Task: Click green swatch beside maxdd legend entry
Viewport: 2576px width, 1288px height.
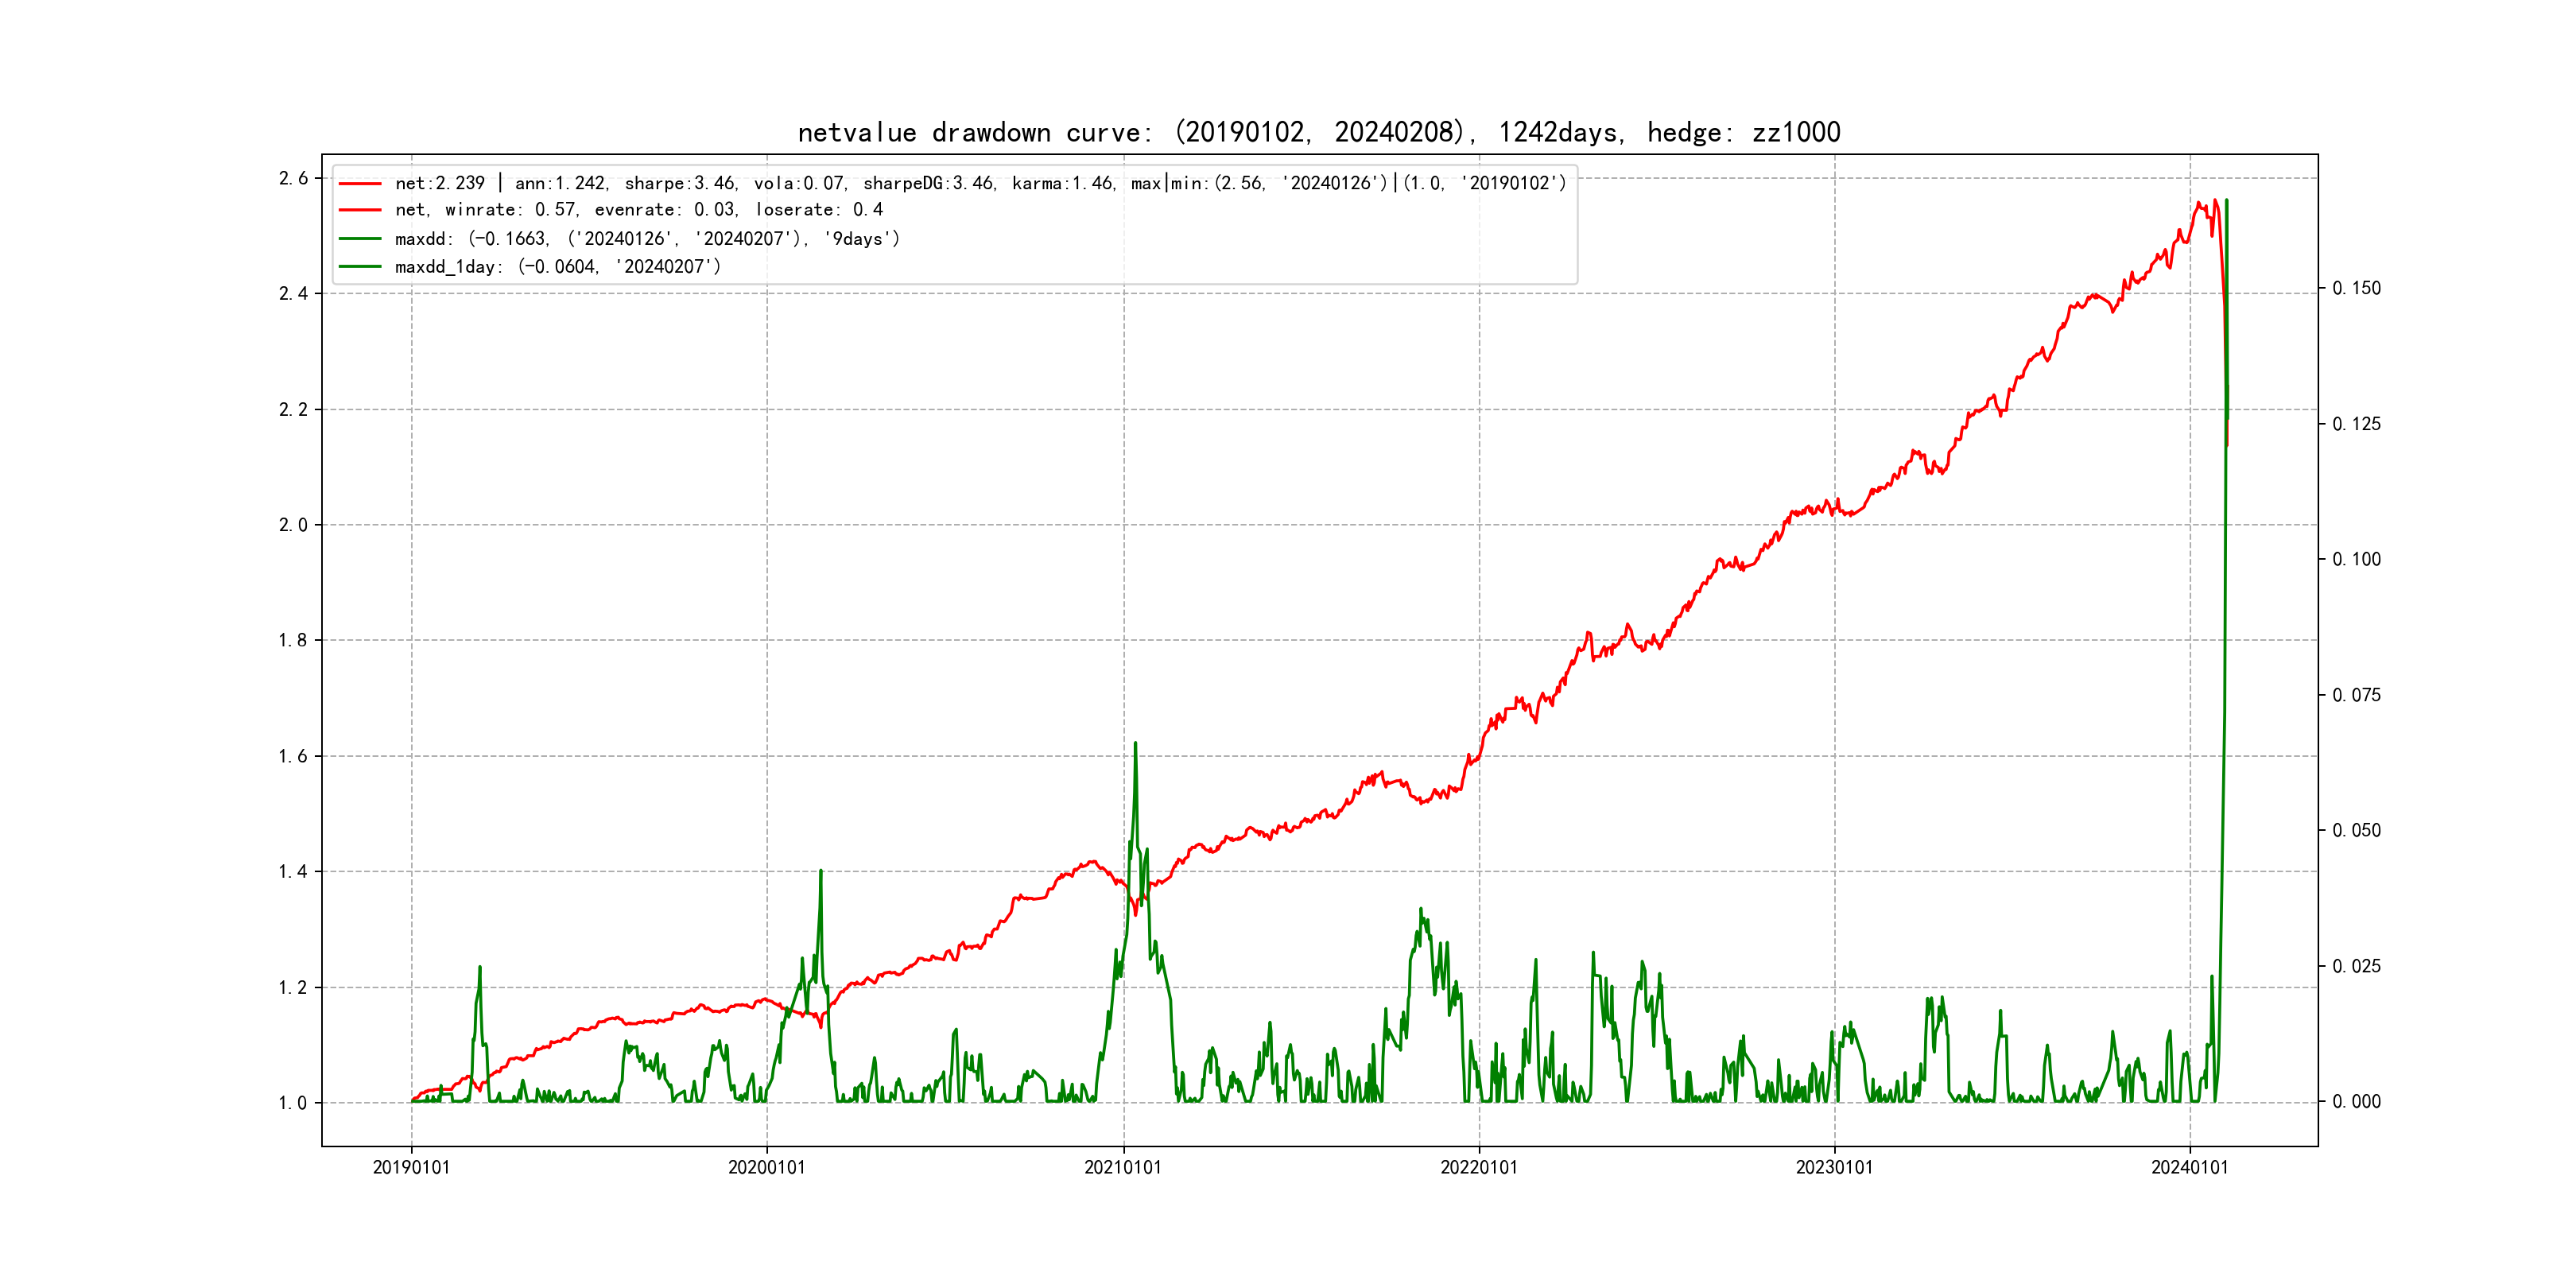Action: 360,239
